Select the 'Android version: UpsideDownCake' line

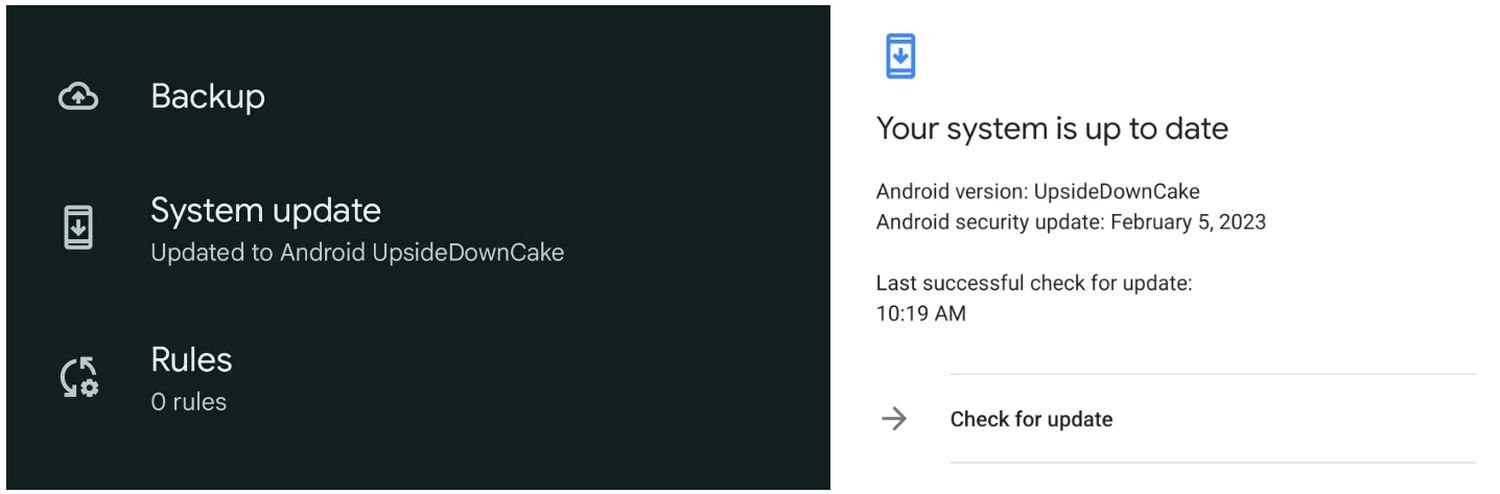tap(1037, 192)
